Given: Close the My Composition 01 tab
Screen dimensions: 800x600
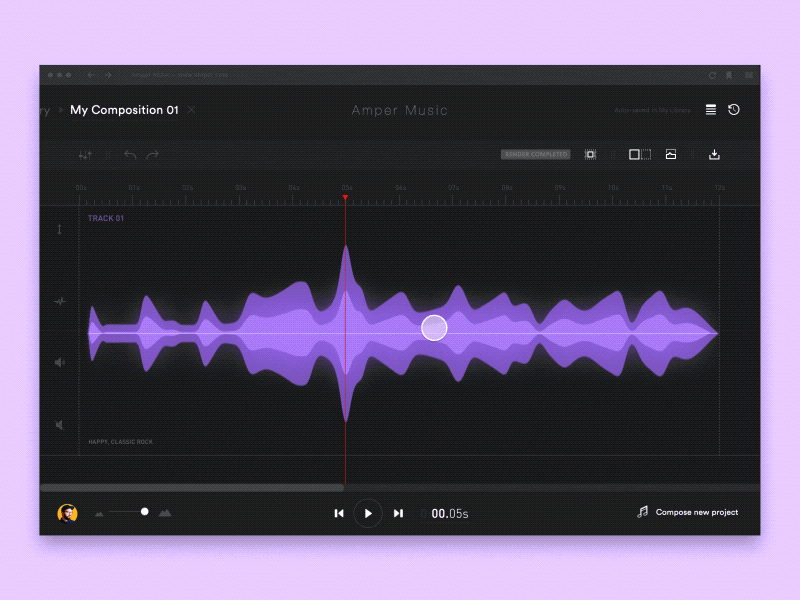Looking at the screenshot, I should [x=191, y=110].
